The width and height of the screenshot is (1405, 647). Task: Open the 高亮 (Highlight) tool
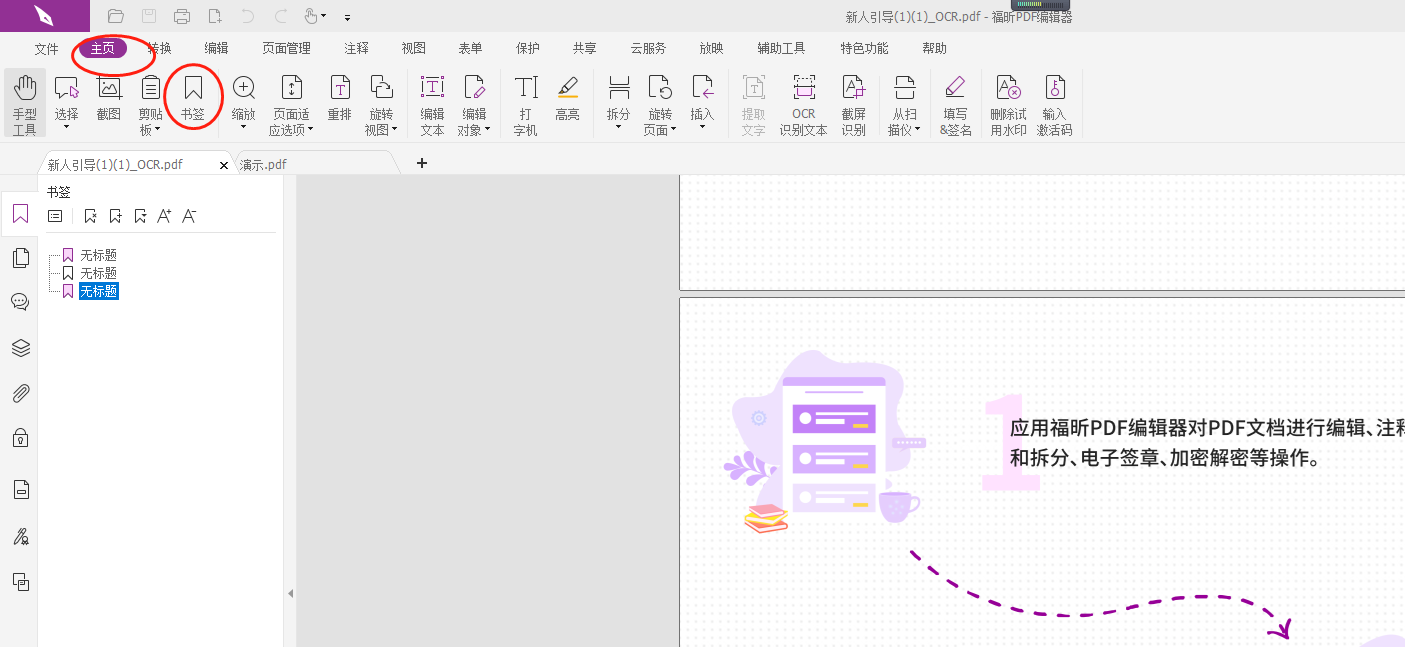[568, 100]
